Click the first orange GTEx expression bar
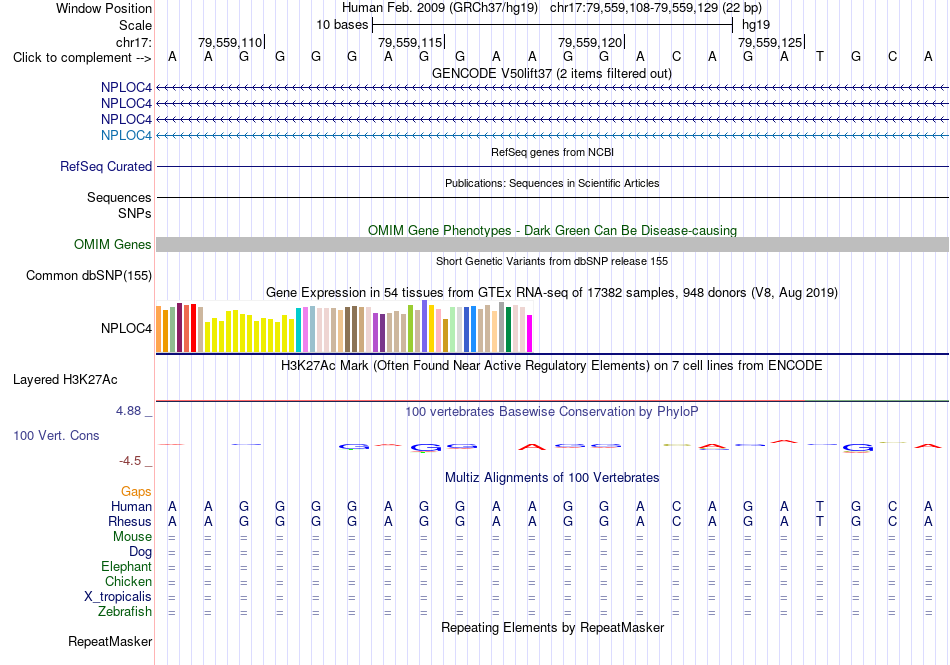The image size is (950, 665). click(159, 329)
